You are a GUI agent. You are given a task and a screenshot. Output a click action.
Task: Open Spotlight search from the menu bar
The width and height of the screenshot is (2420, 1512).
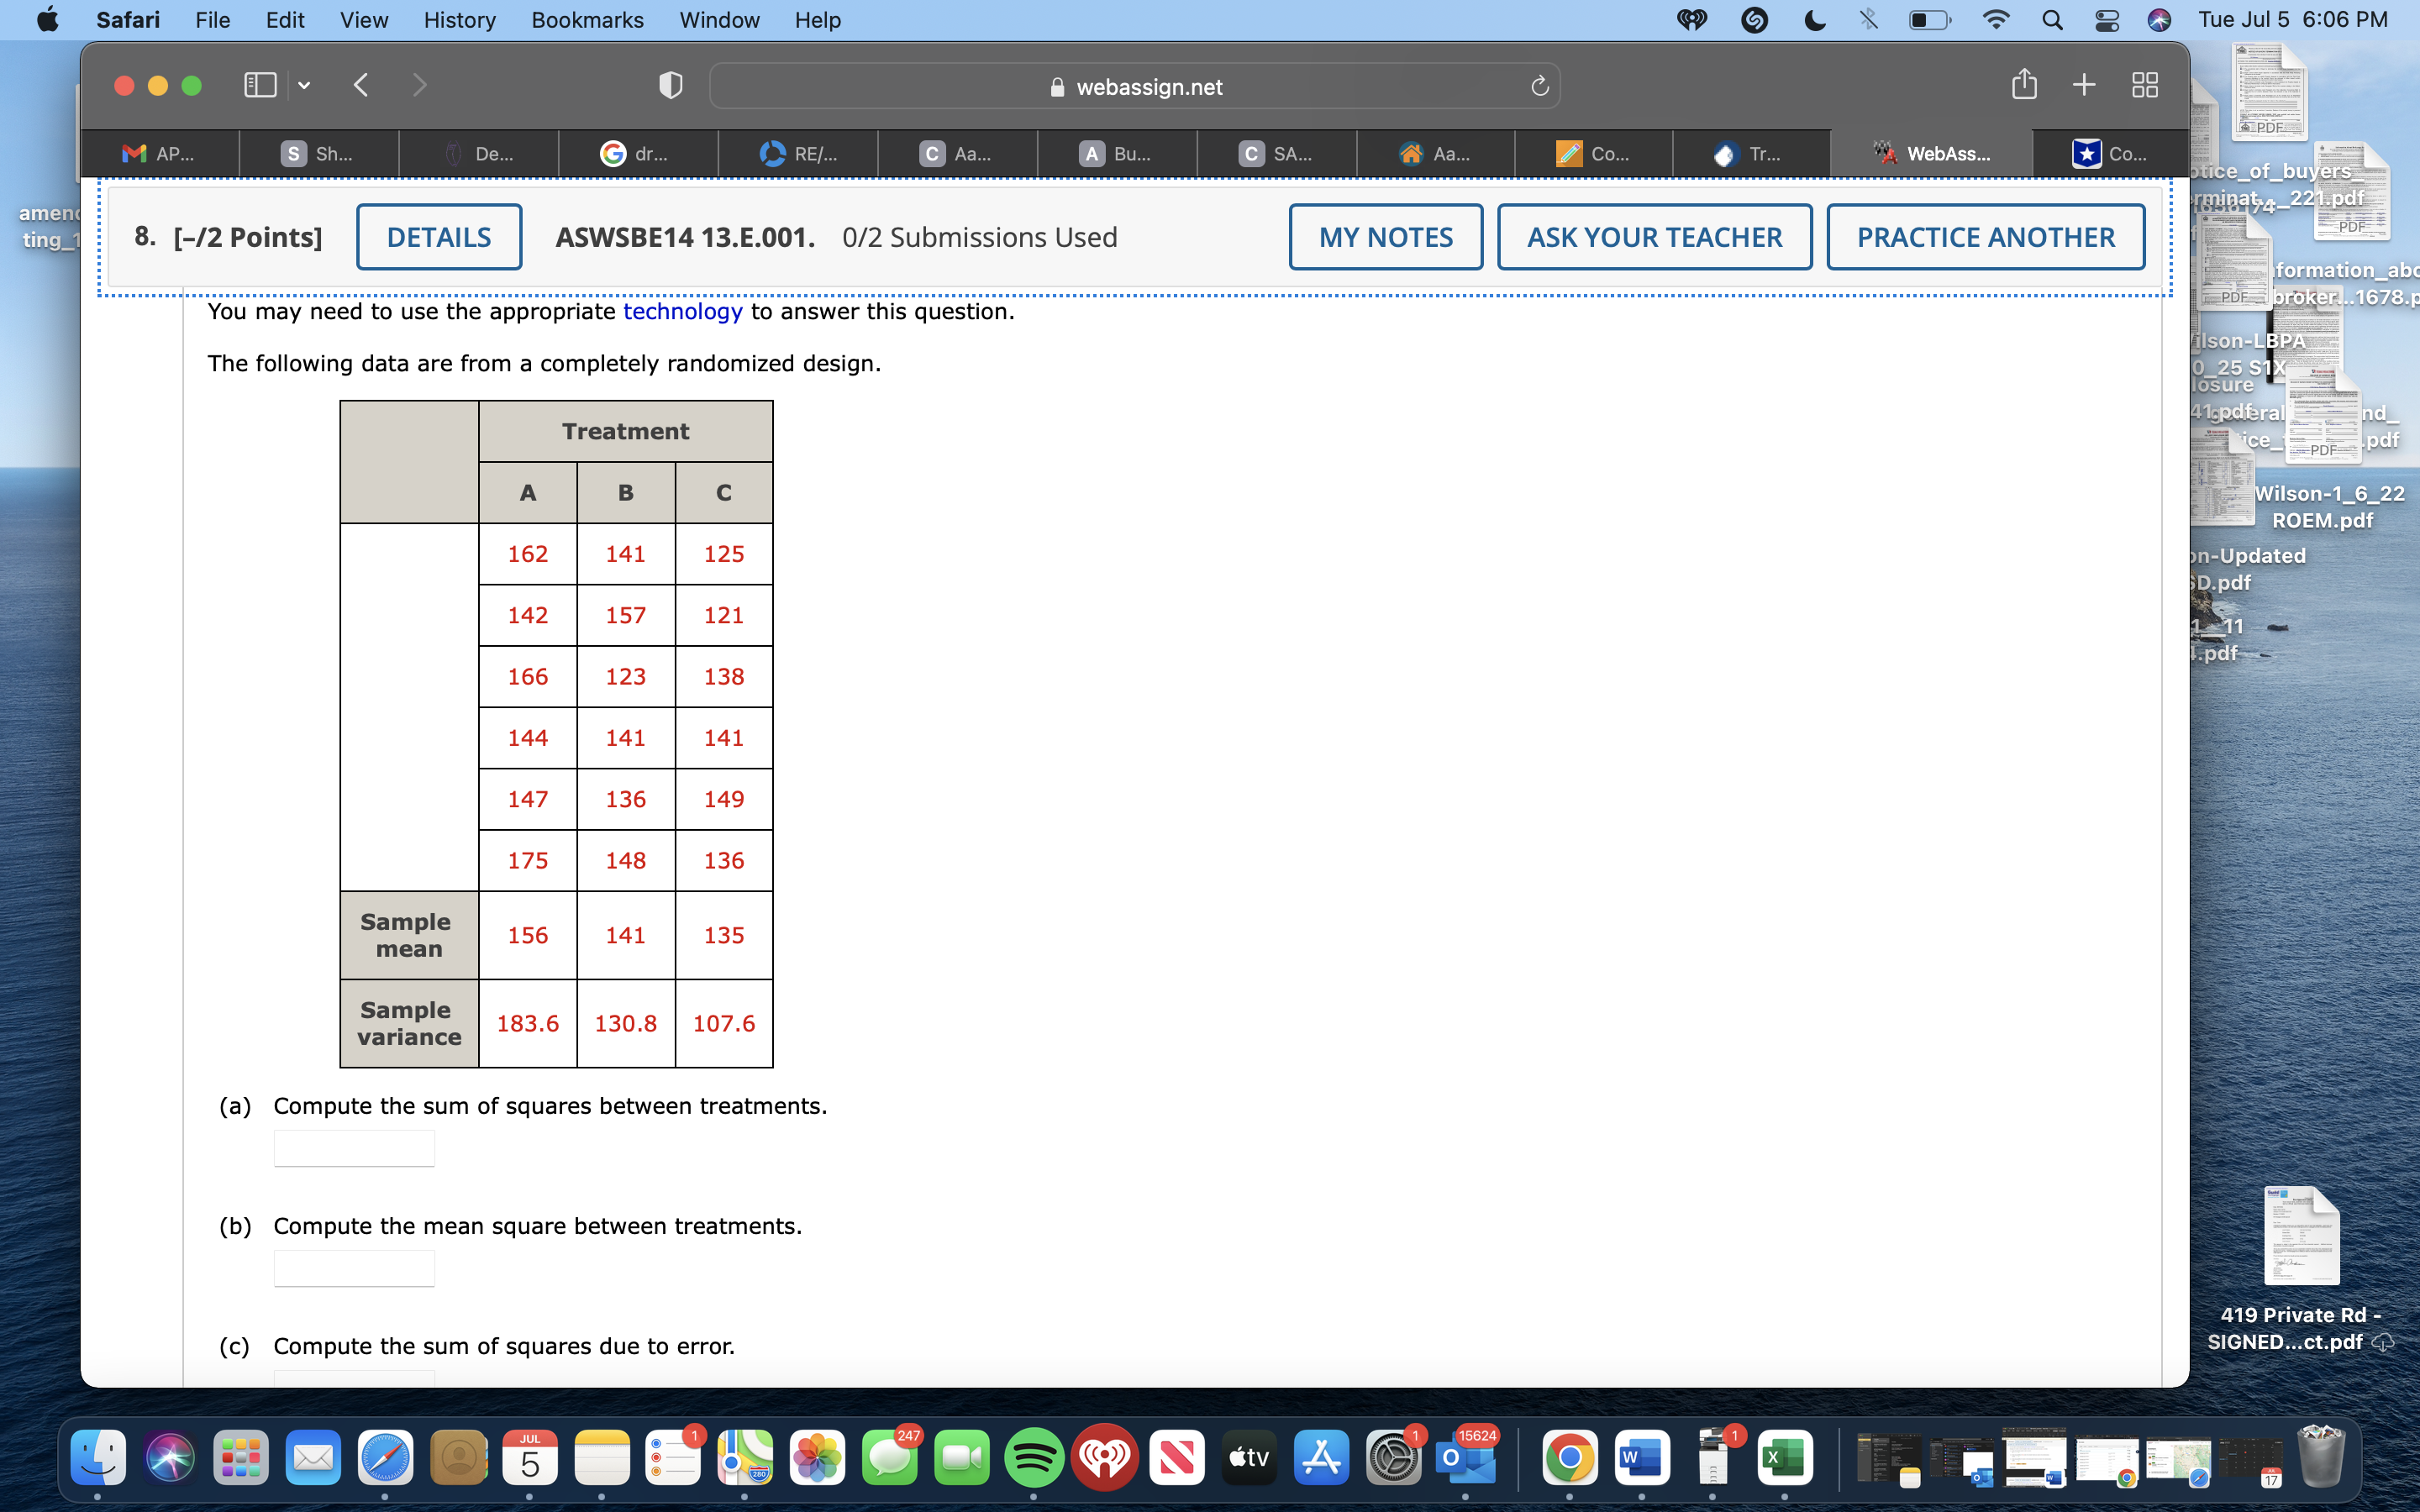point(2052,19)
